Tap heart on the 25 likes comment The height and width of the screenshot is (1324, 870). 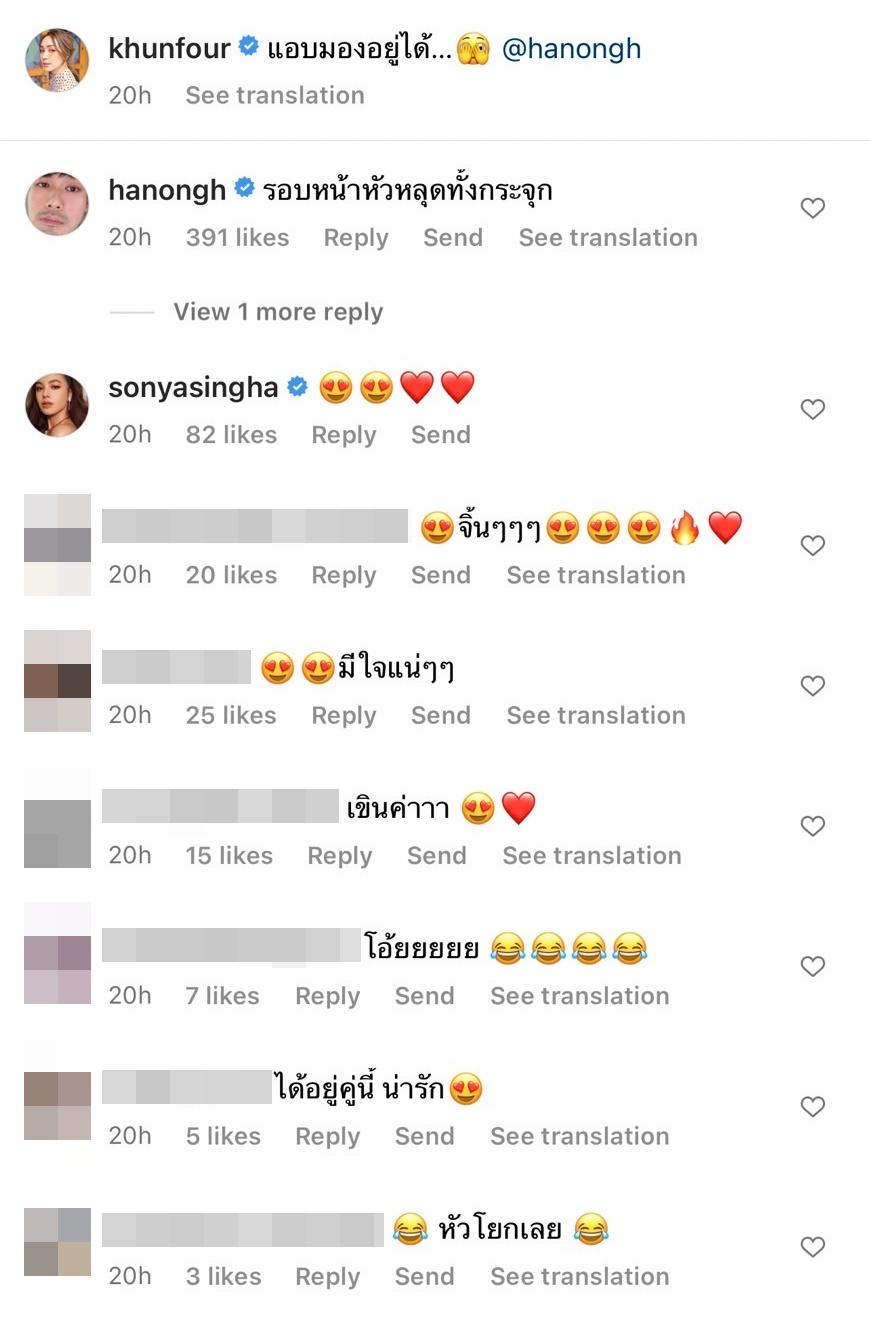coord(813,686)
